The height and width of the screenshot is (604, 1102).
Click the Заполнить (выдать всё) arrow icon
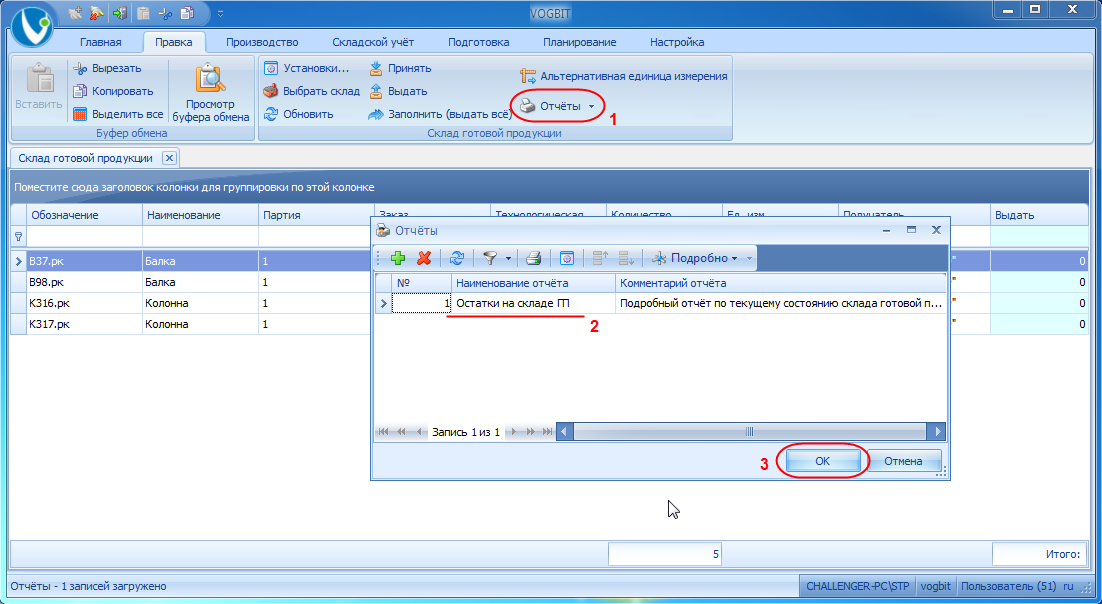click(x=376, y=114)
